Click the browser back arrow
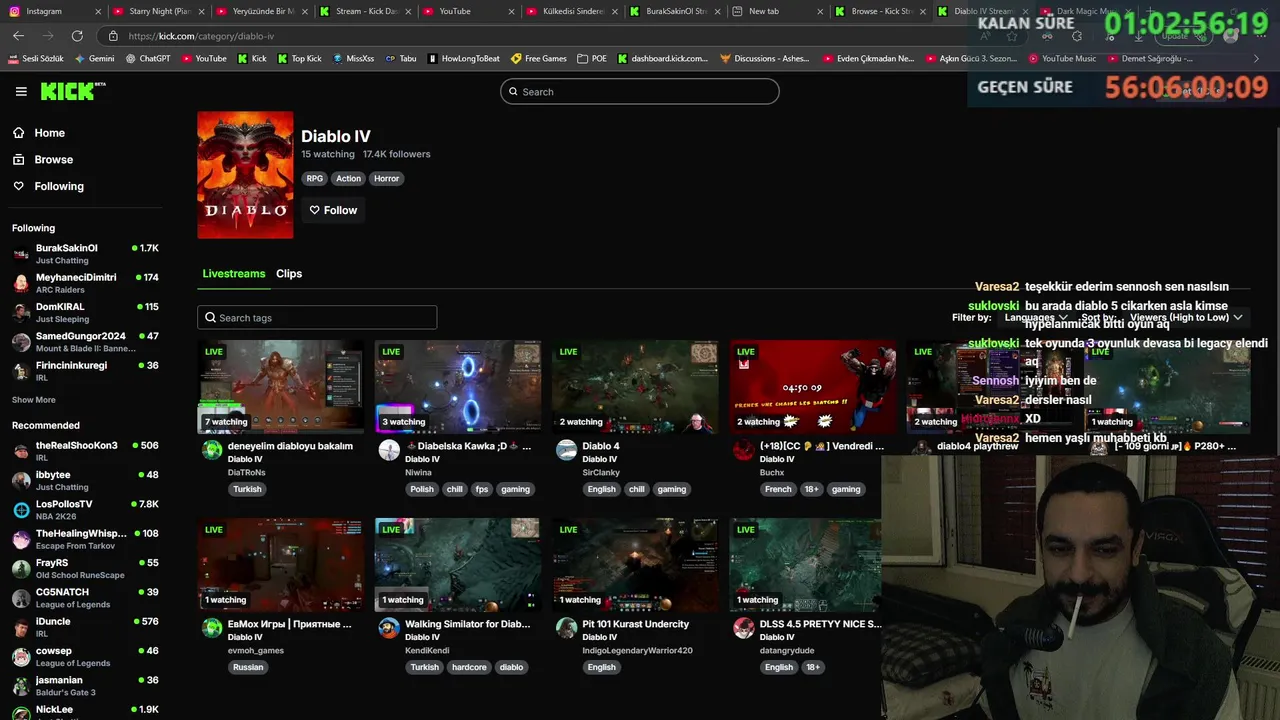 18,36
